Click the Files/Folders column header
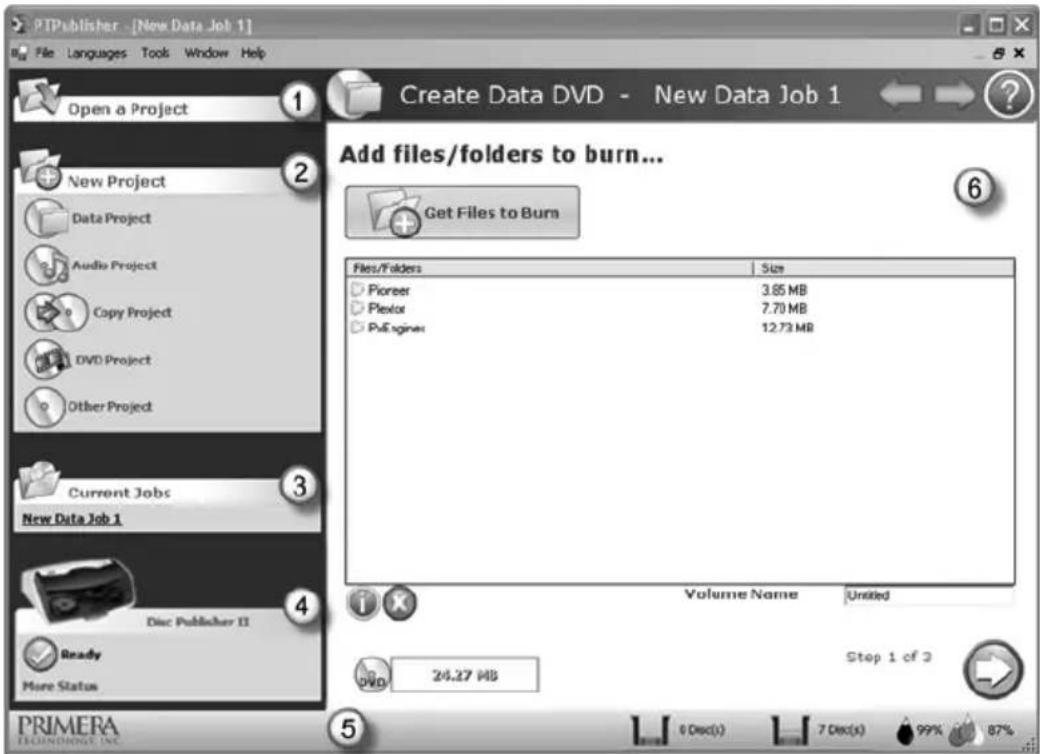This screenshot has height=754, width=1040. tap(549, 268)
